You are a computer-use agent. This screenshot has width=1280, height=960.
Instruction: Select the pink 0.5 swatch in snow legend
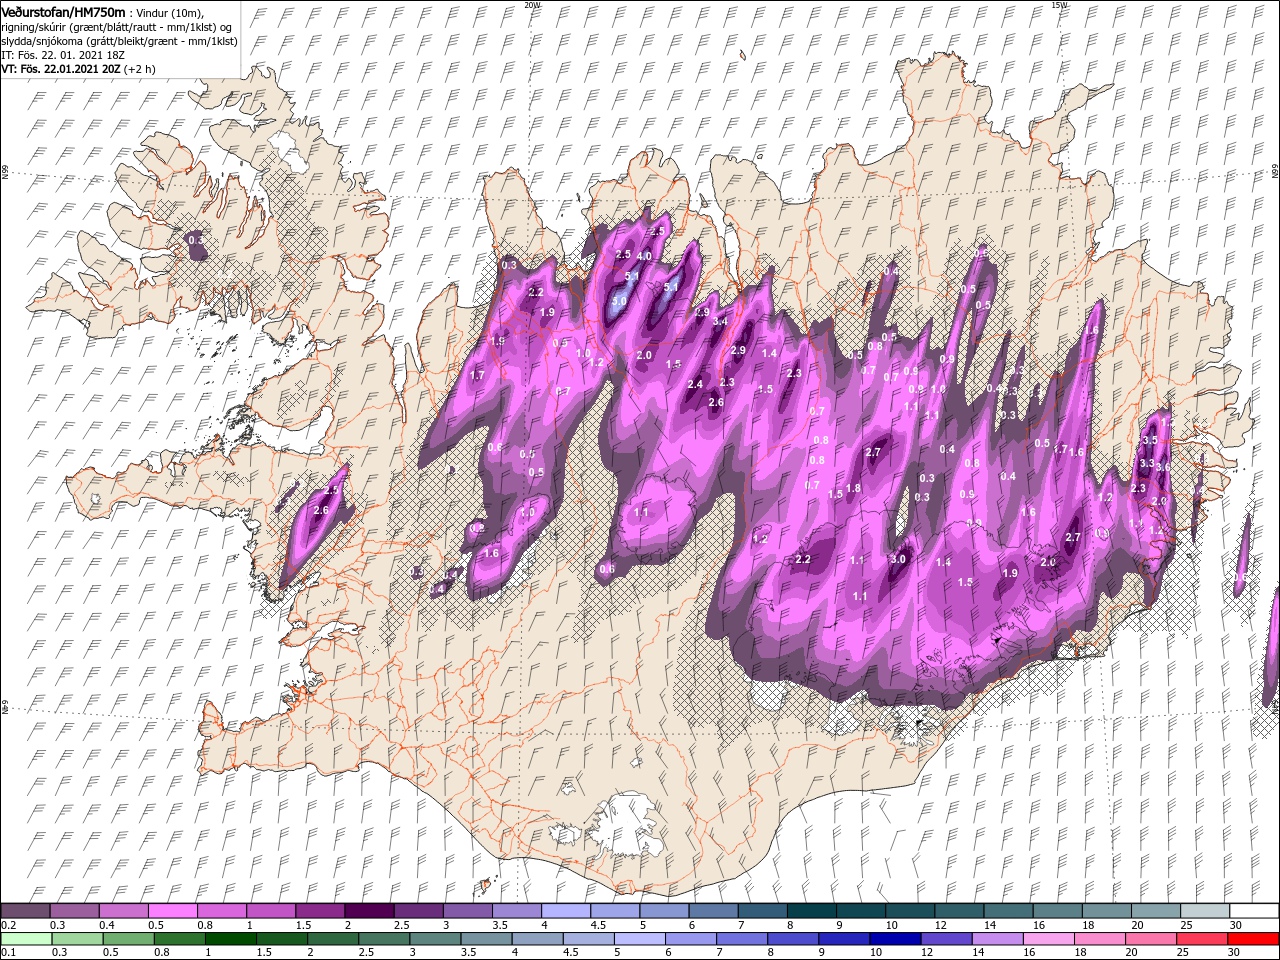coord(173,911)
